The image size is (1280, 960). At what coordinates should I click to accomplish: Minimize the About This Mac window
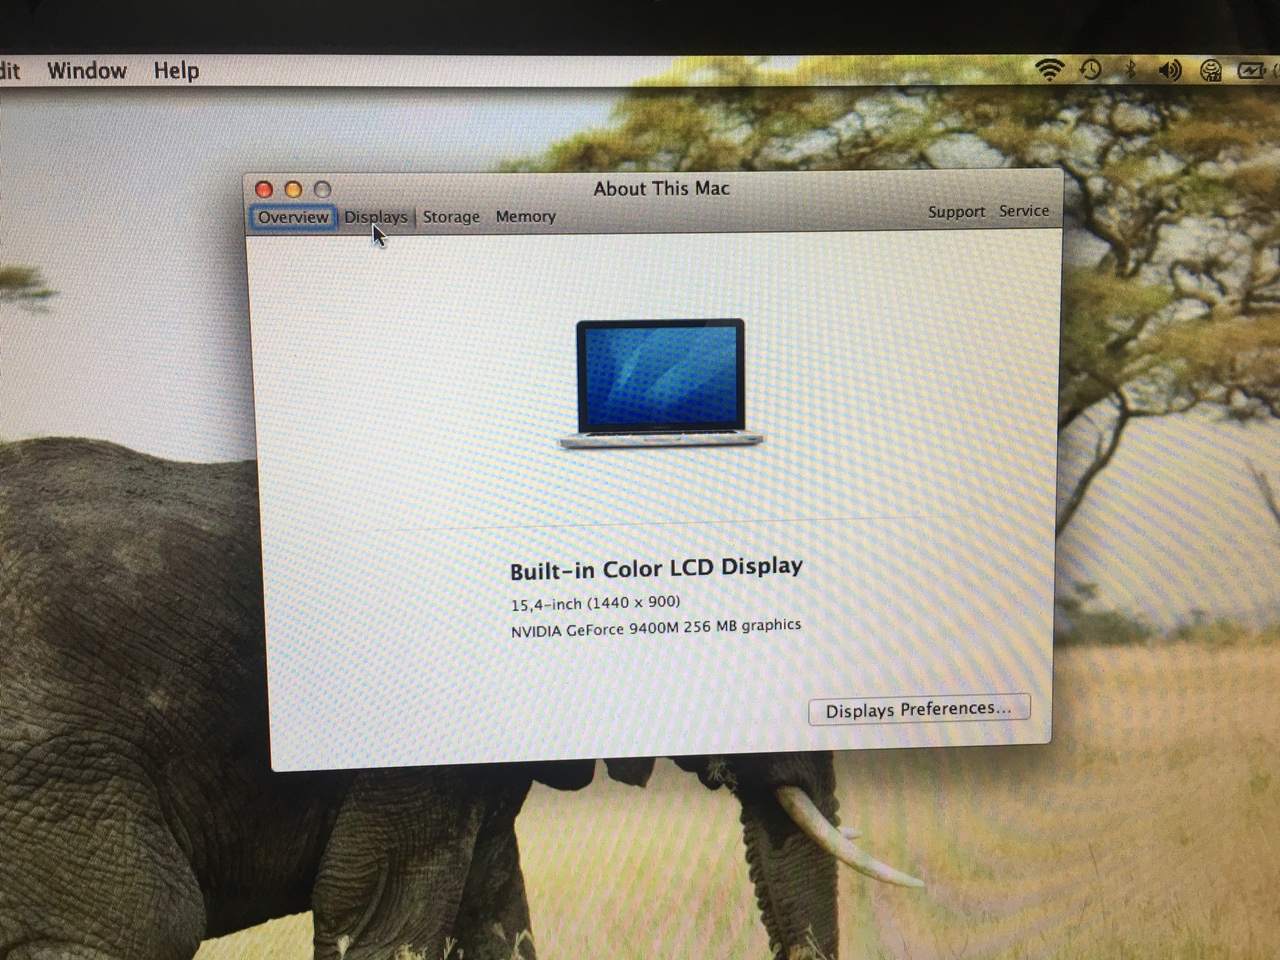pyautogui.click(x=293, y=189)
